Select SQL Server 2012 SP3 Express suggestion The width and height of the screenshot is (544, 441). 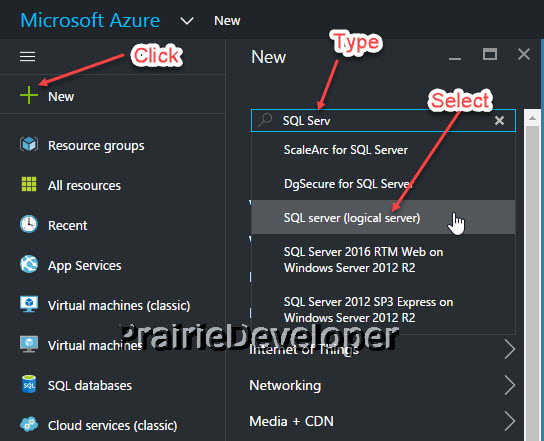point(383,309)
